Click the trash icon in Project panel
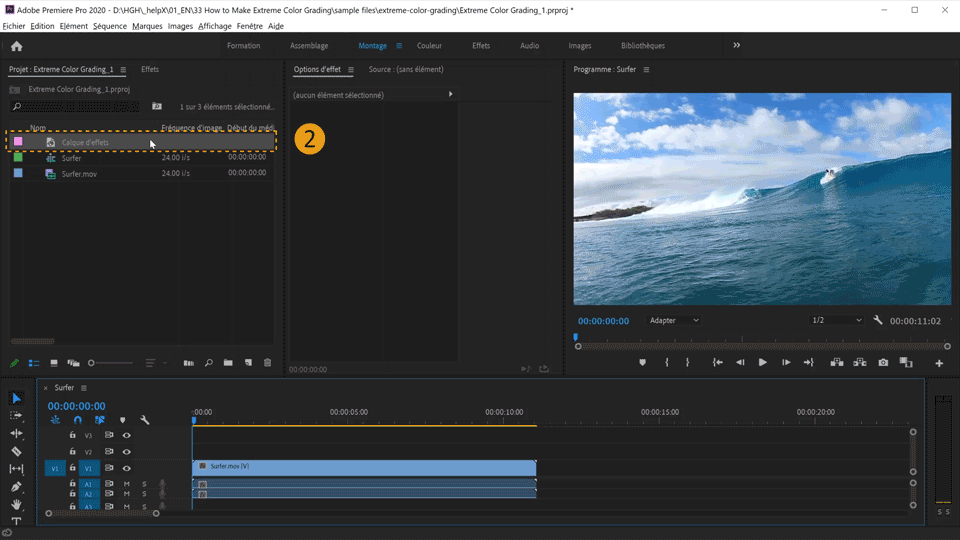 click(267, 363)
